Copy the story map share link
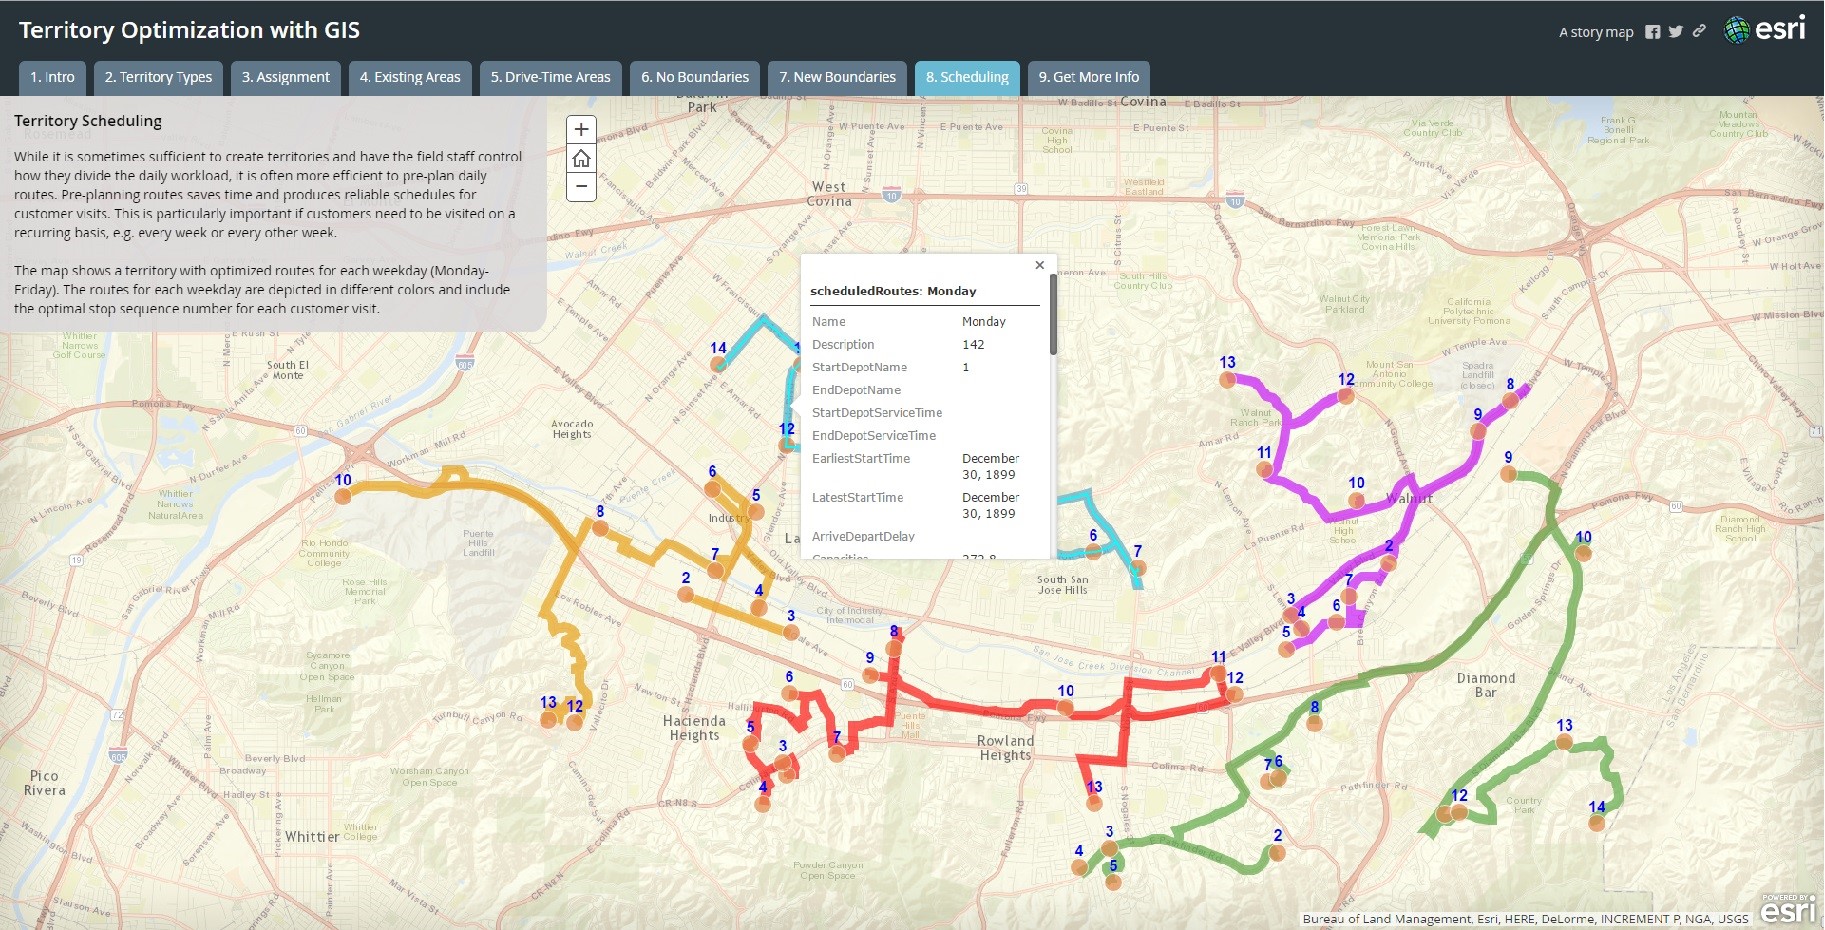Screen dimensions: 1825x930 [1699, 32]
